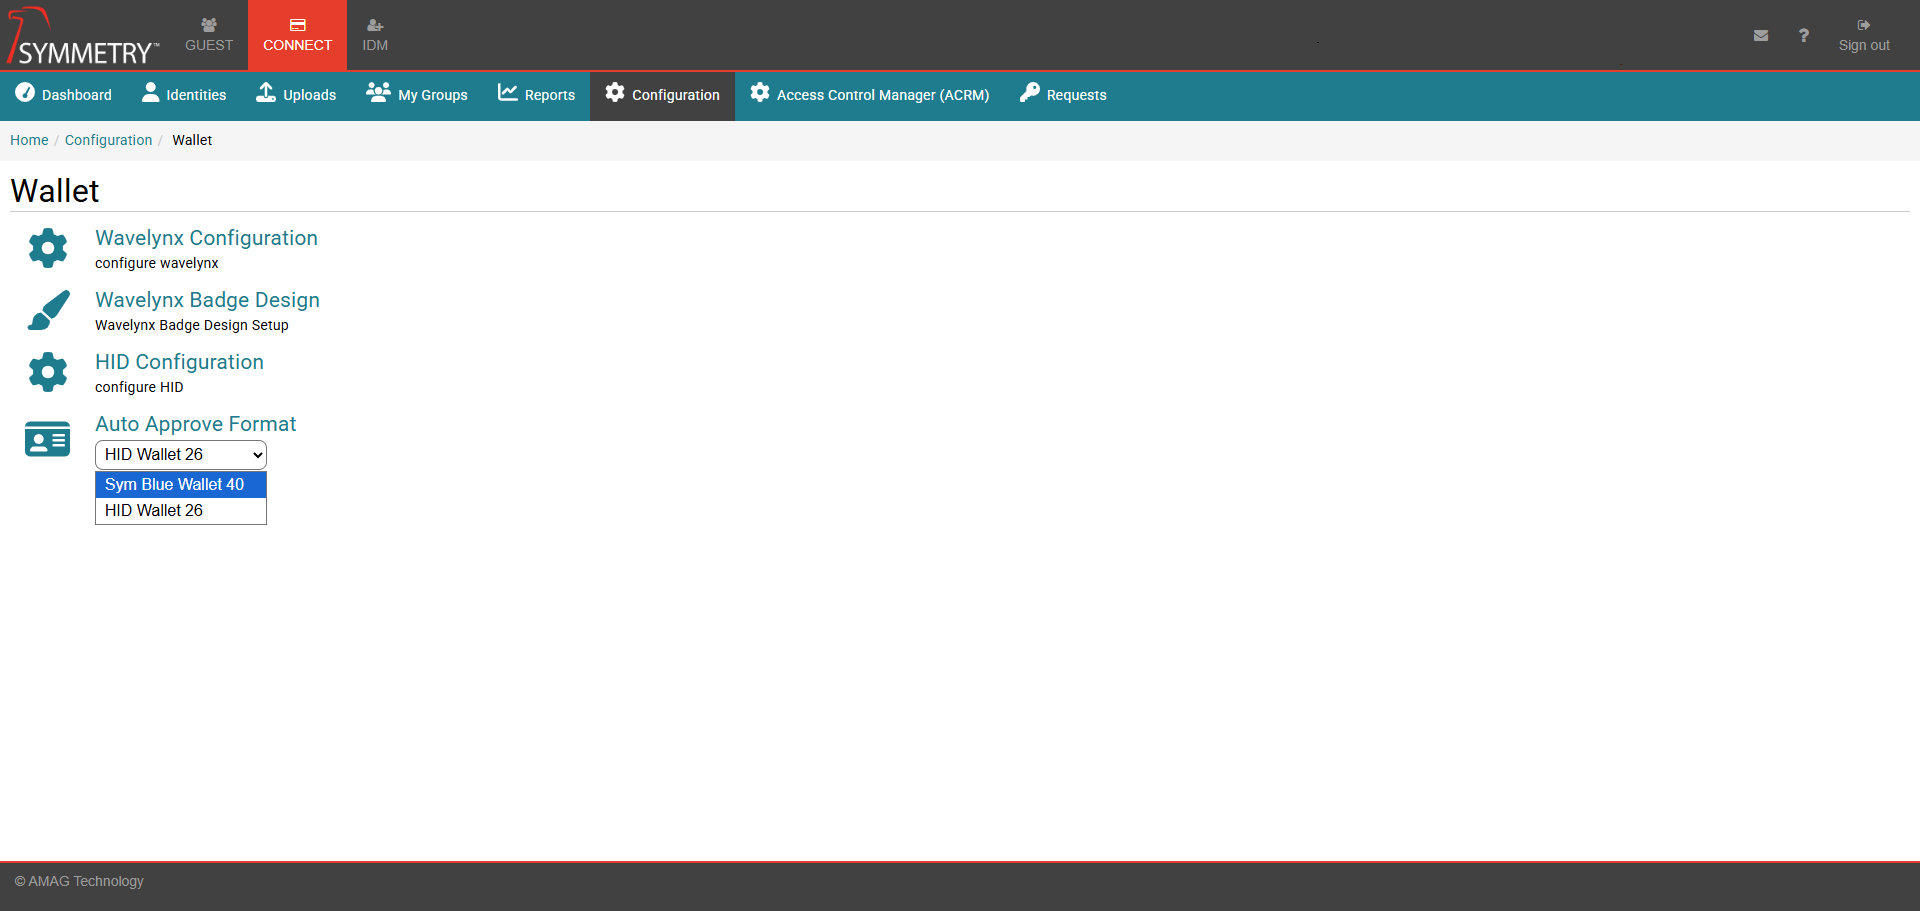Switch to the IDM module tab

[x=375, y=35]
